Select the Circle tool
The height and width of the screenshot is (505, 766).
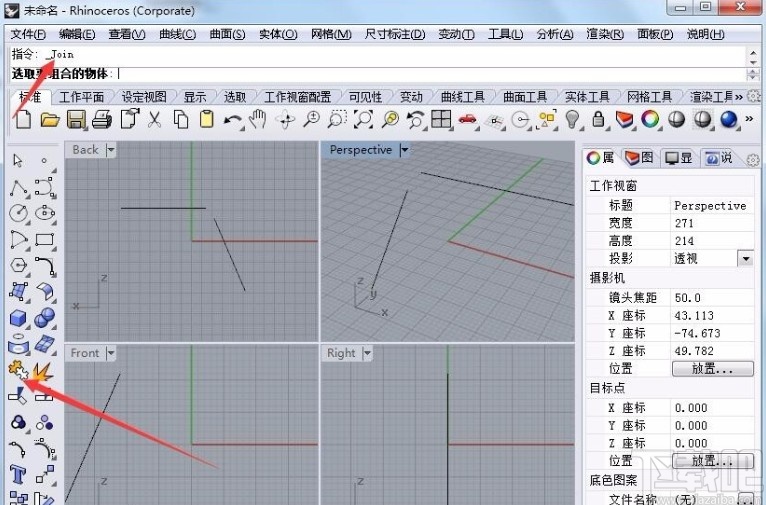[x=19, y=213]
